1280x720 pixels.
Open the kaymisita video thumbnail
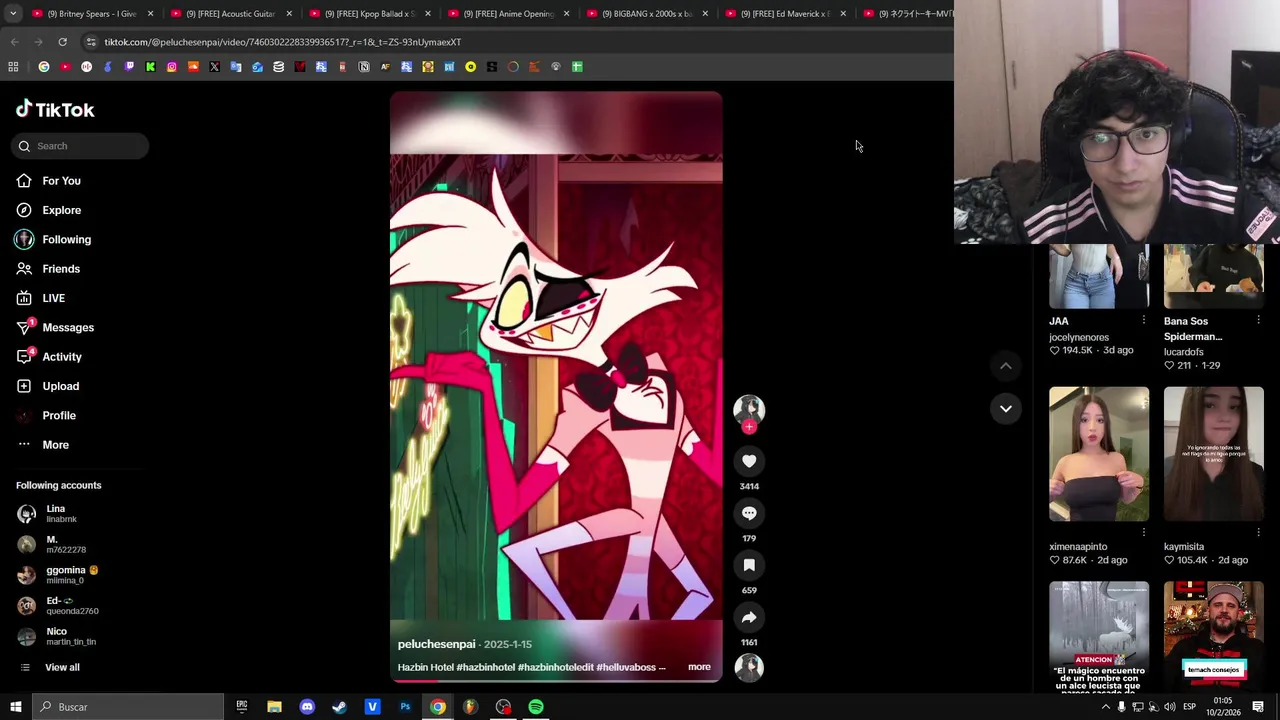click(1214, 454)
